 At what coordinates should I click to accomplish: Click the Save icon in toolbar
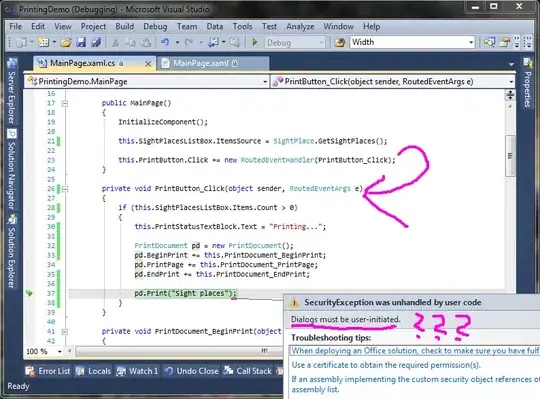(x=81, y=42)
